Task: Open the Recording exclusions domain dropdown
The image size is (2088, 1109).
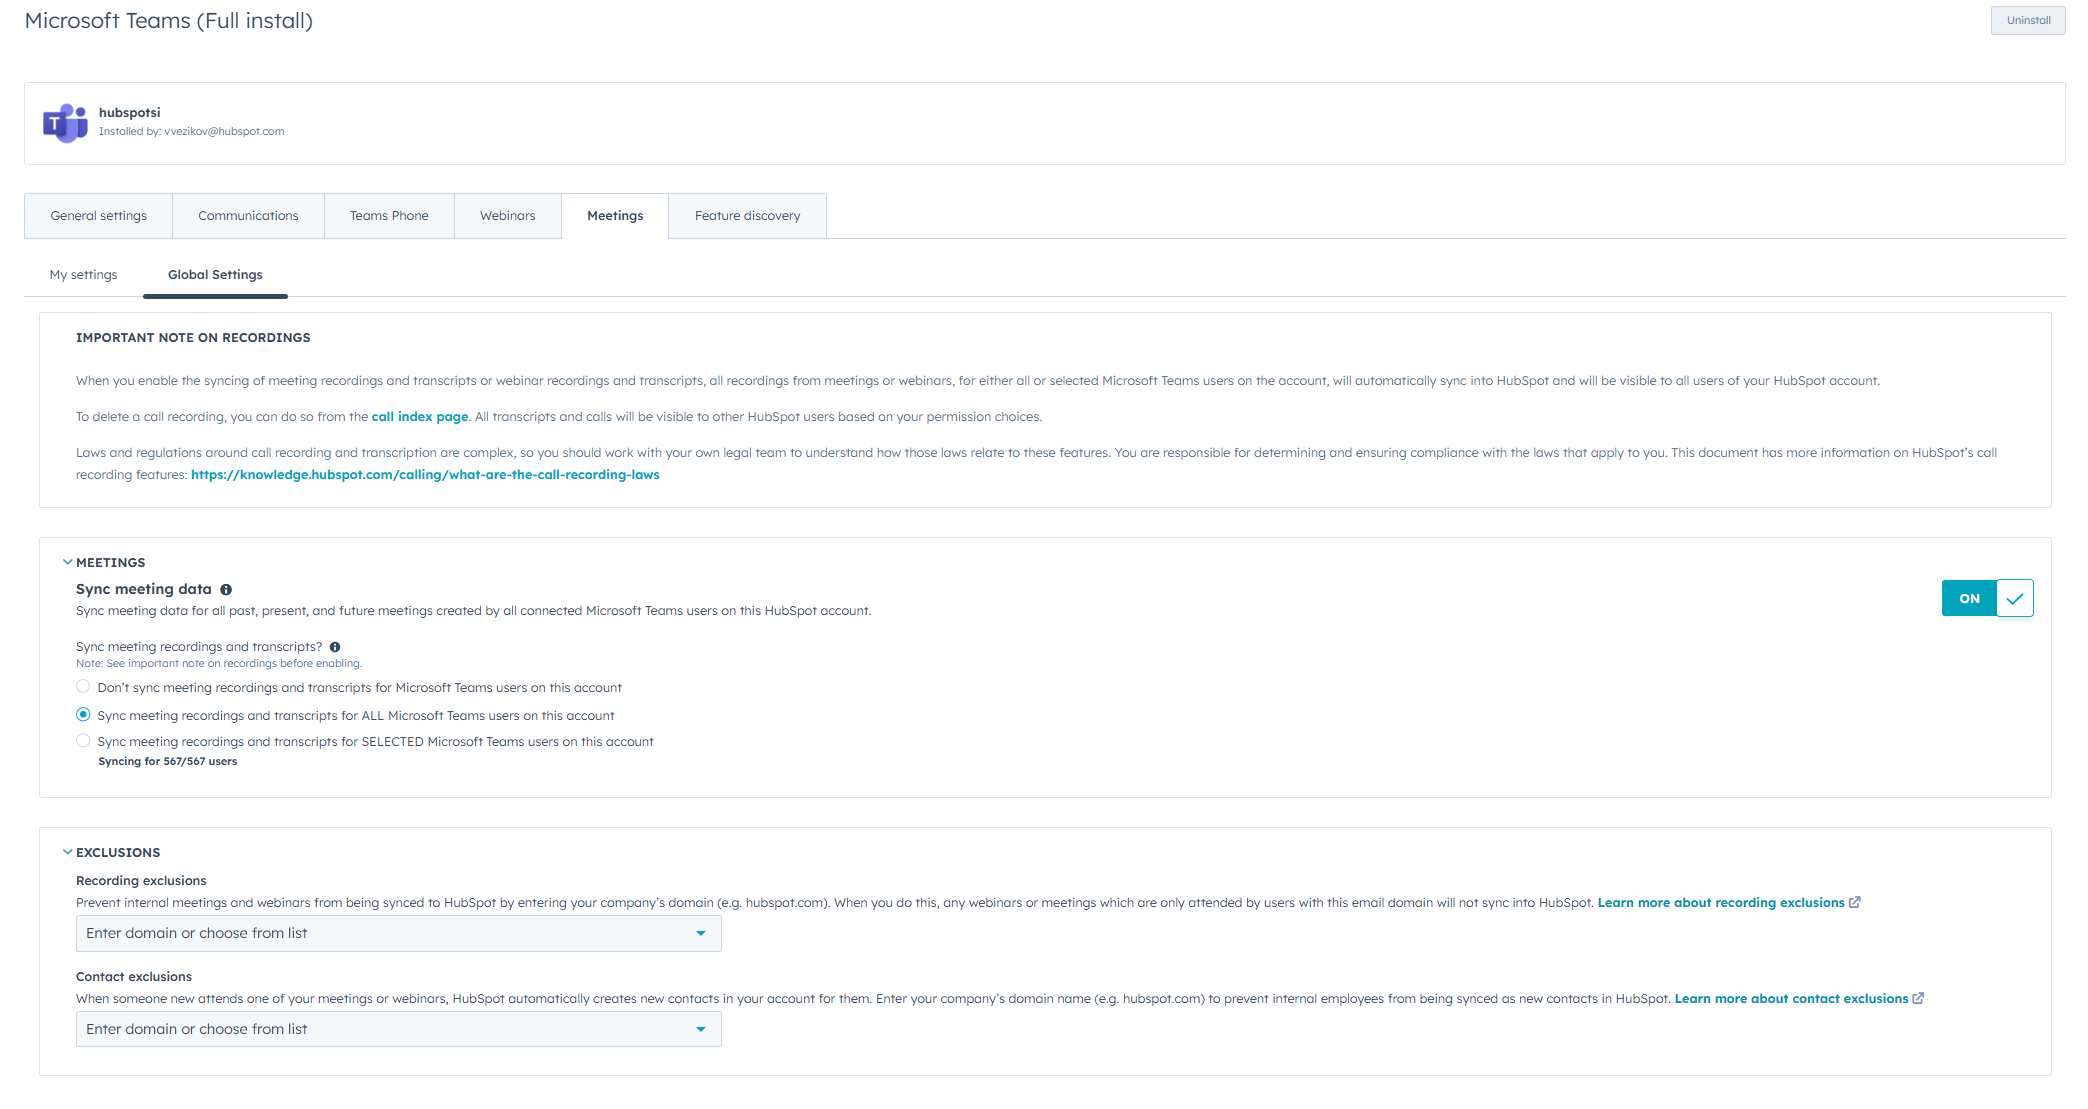Action: tap(398, 933)
